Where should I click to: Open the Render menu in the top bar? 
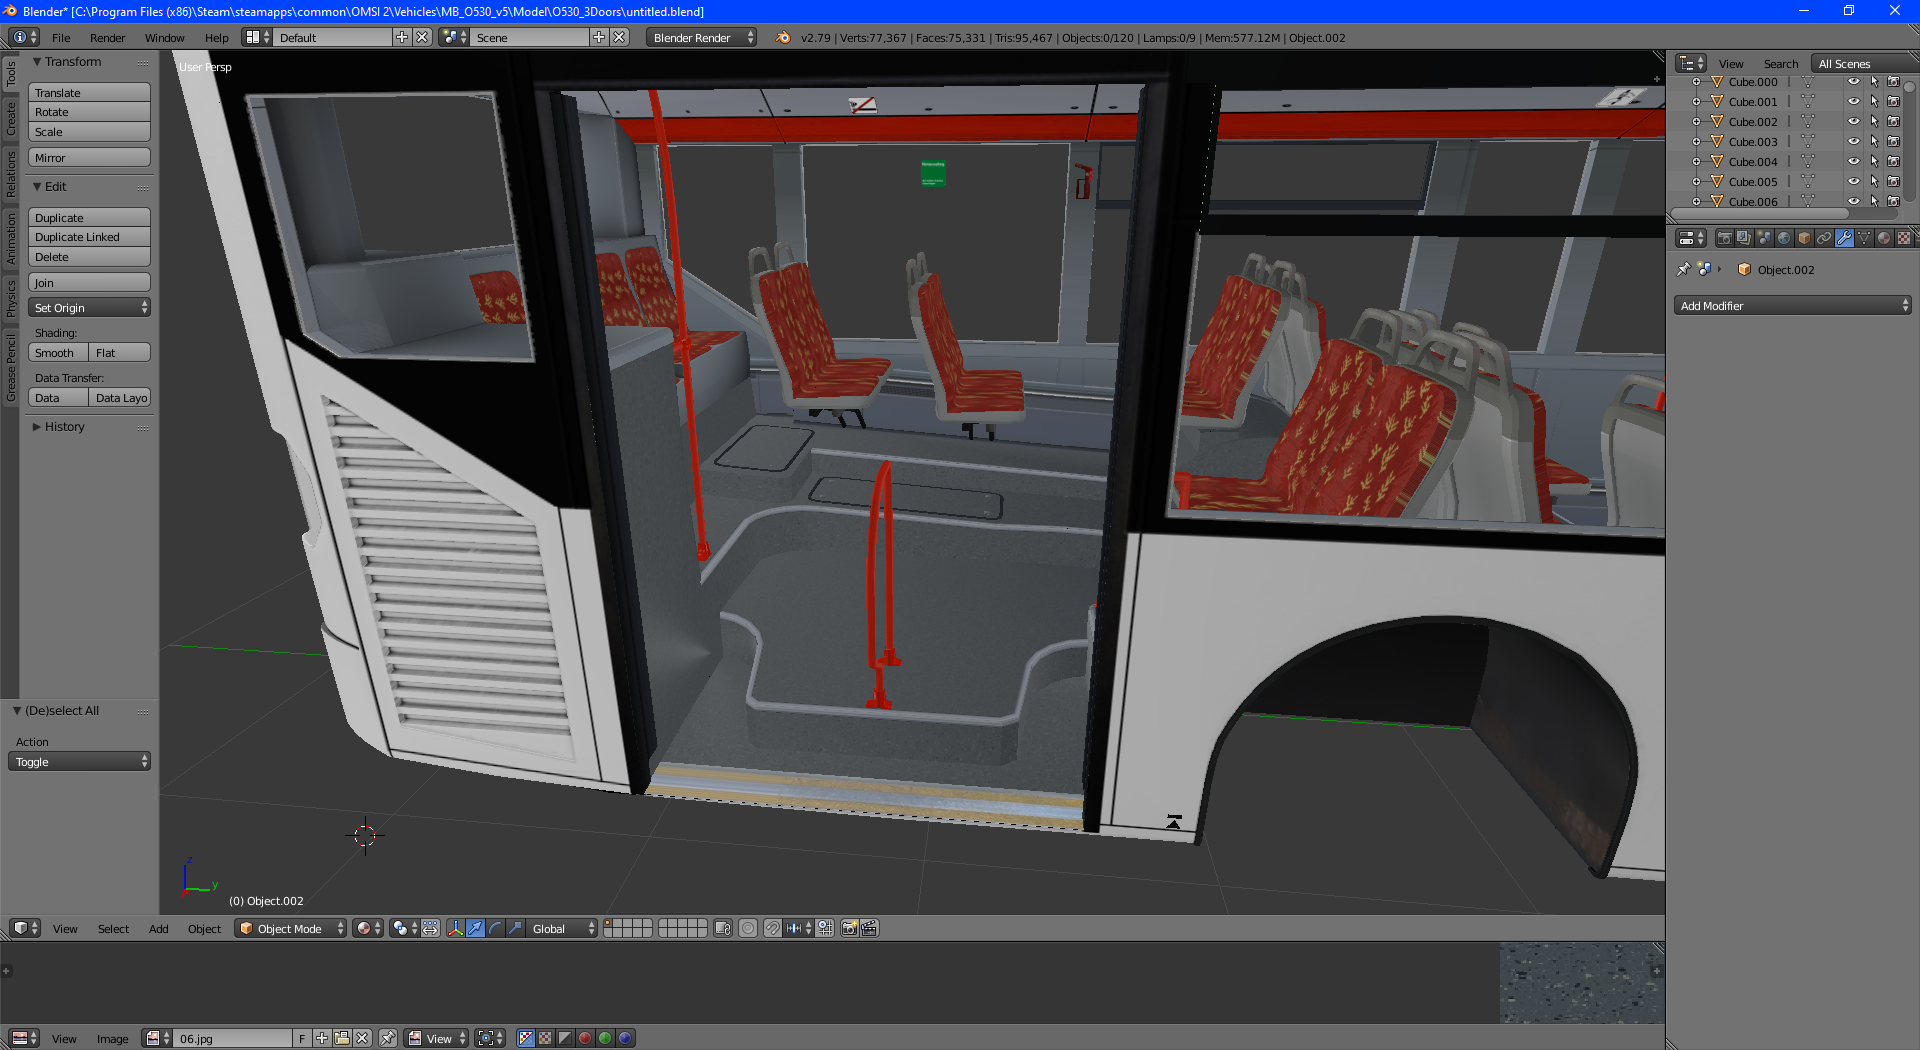click(107, 38)
